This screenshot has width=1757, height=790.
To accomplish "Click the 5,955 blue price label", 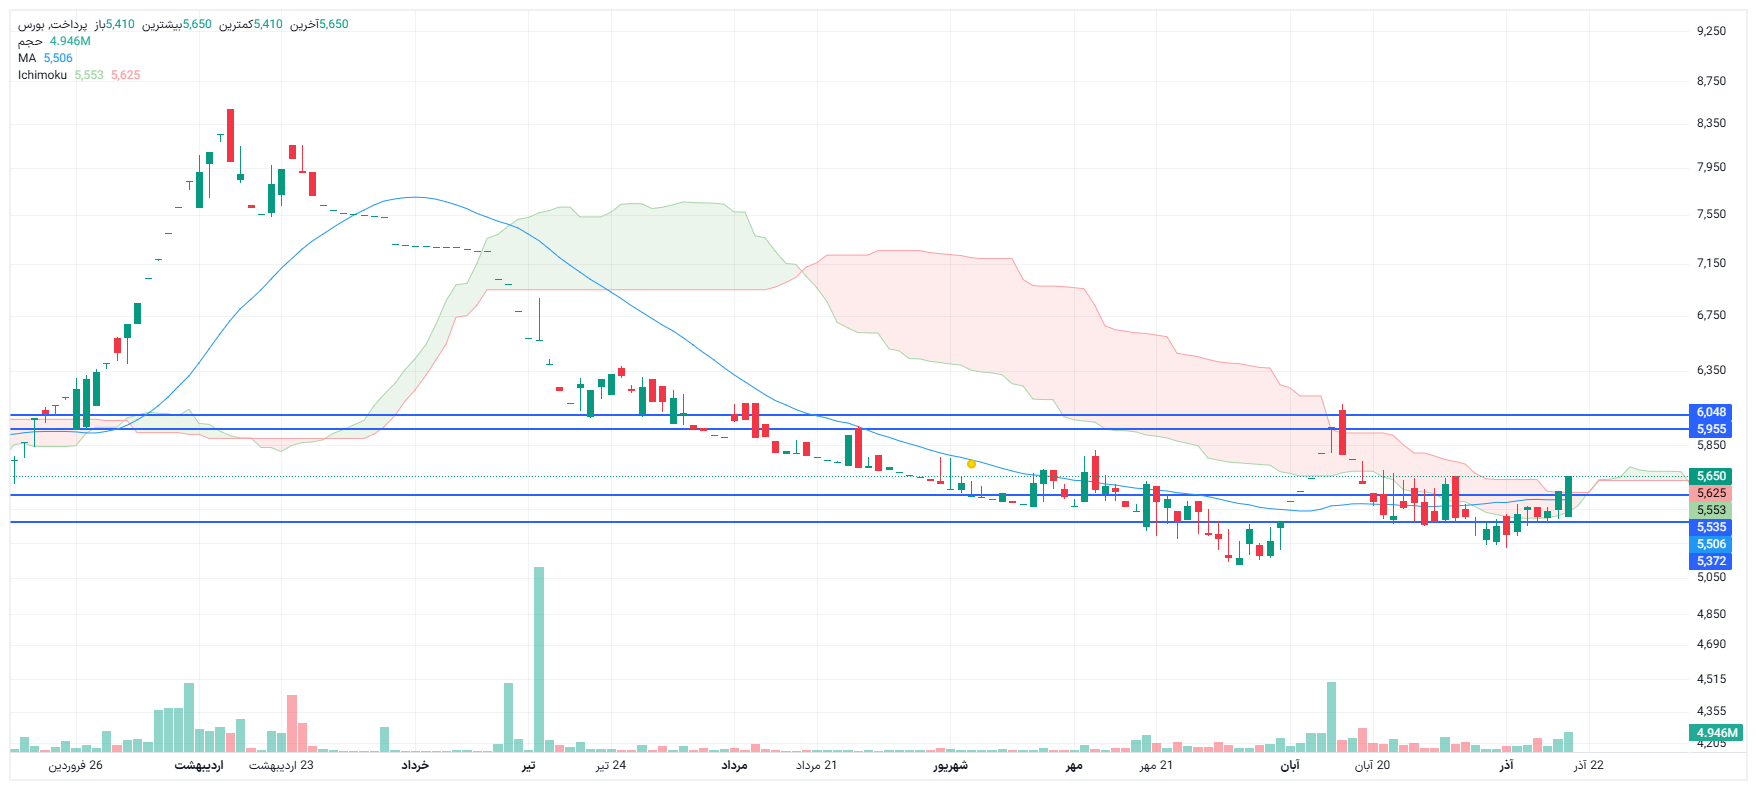I will 1711,429.
